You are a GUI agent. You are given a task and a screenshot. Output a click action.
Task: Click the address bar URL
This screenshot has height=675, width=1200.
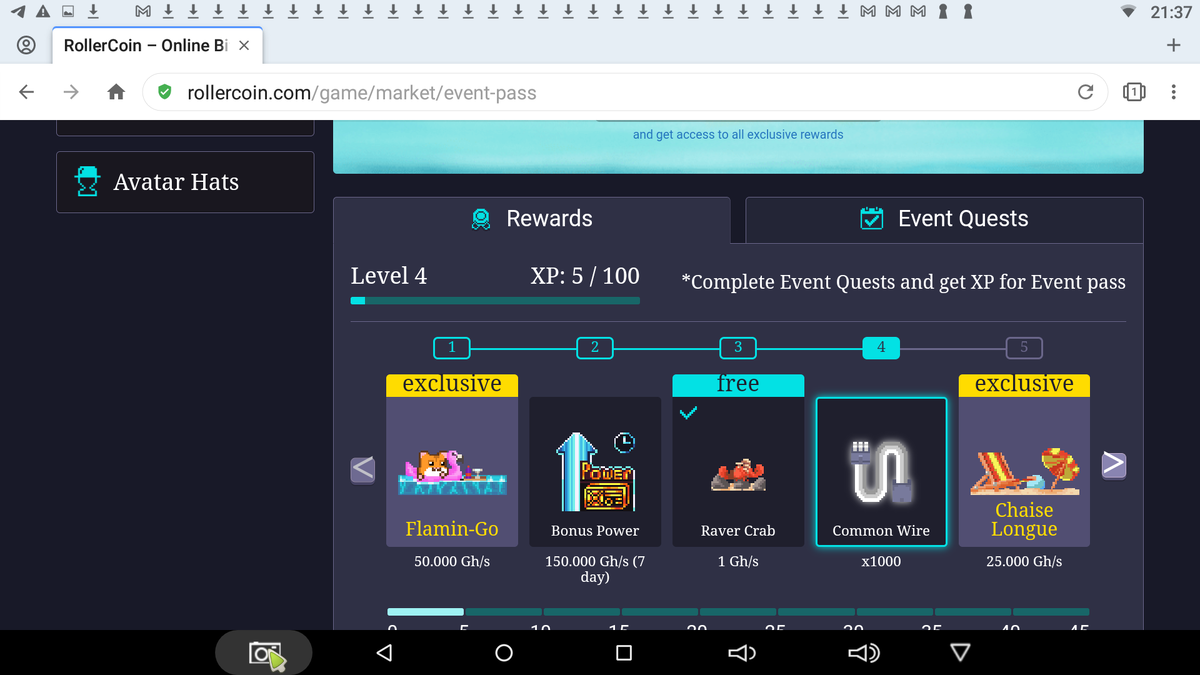pos(362,93)
